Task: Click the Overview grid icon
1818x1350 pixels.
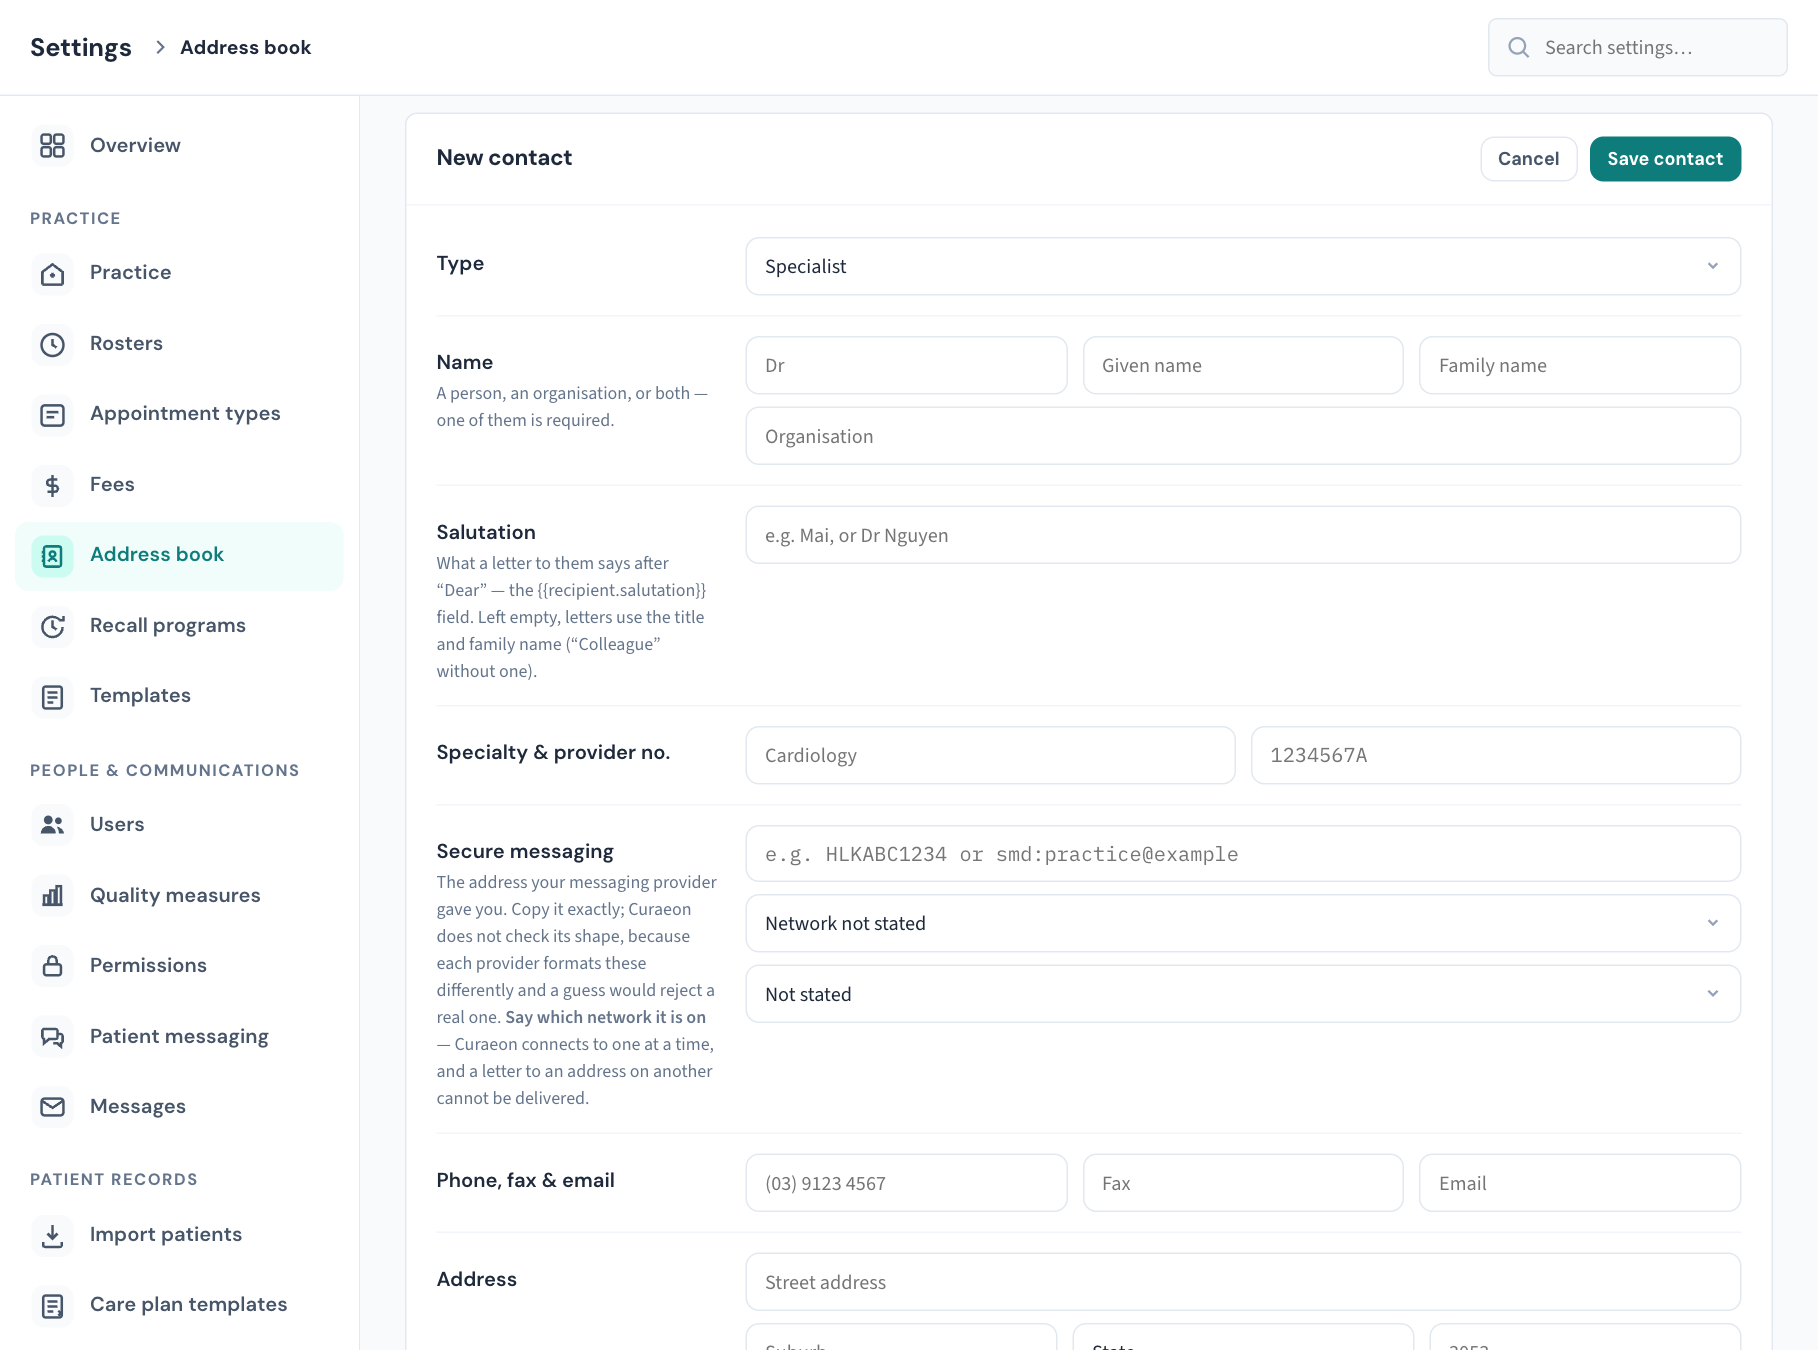Action: (x=52, y=146)
